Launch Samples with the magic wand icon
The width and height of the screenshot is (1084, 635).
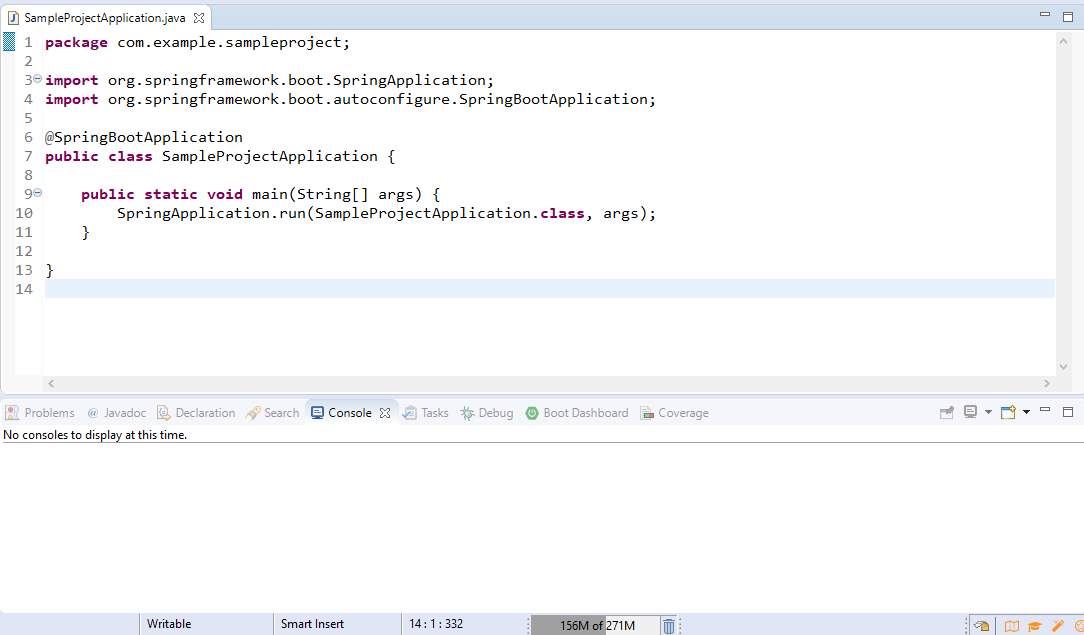1058,625
